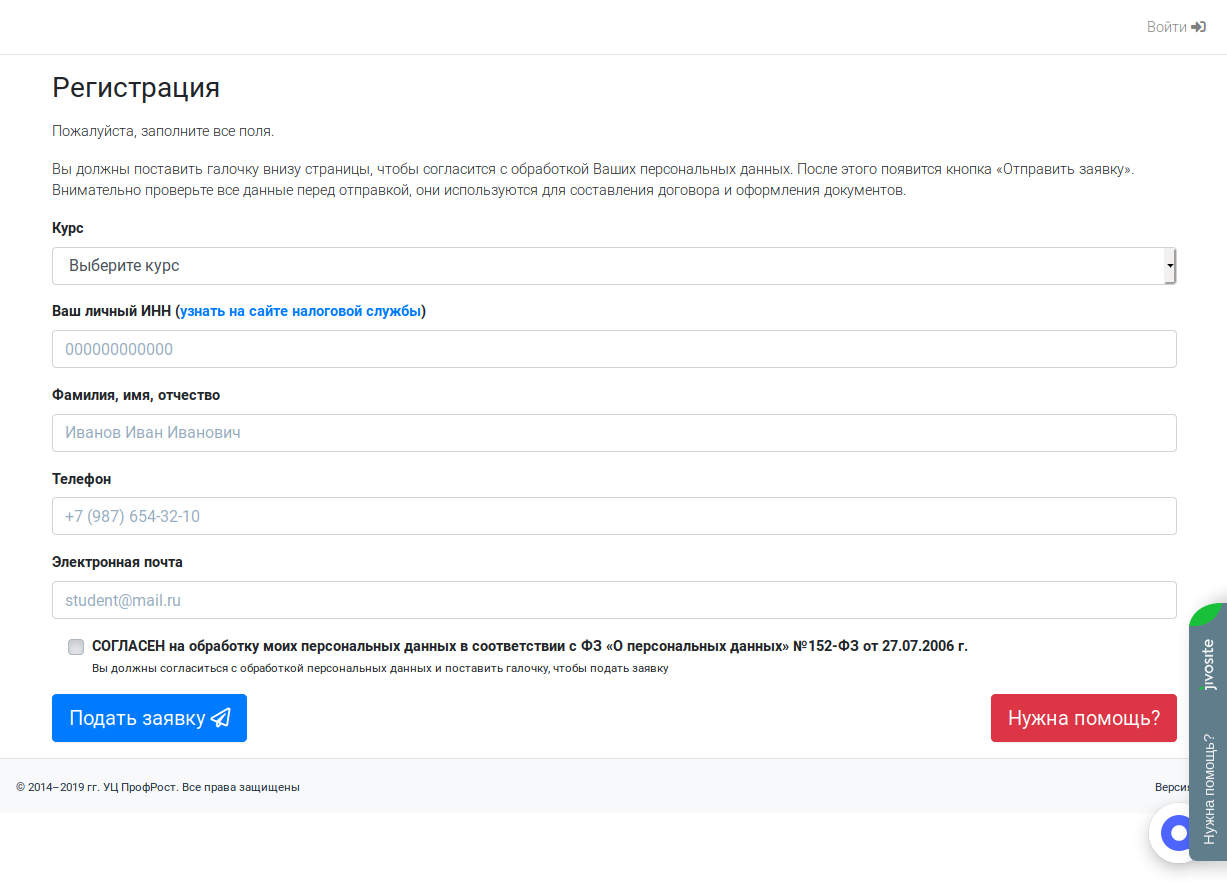Open the tax service INN lookup link
Screen dimensions: 1227x883
pos(301,311)
